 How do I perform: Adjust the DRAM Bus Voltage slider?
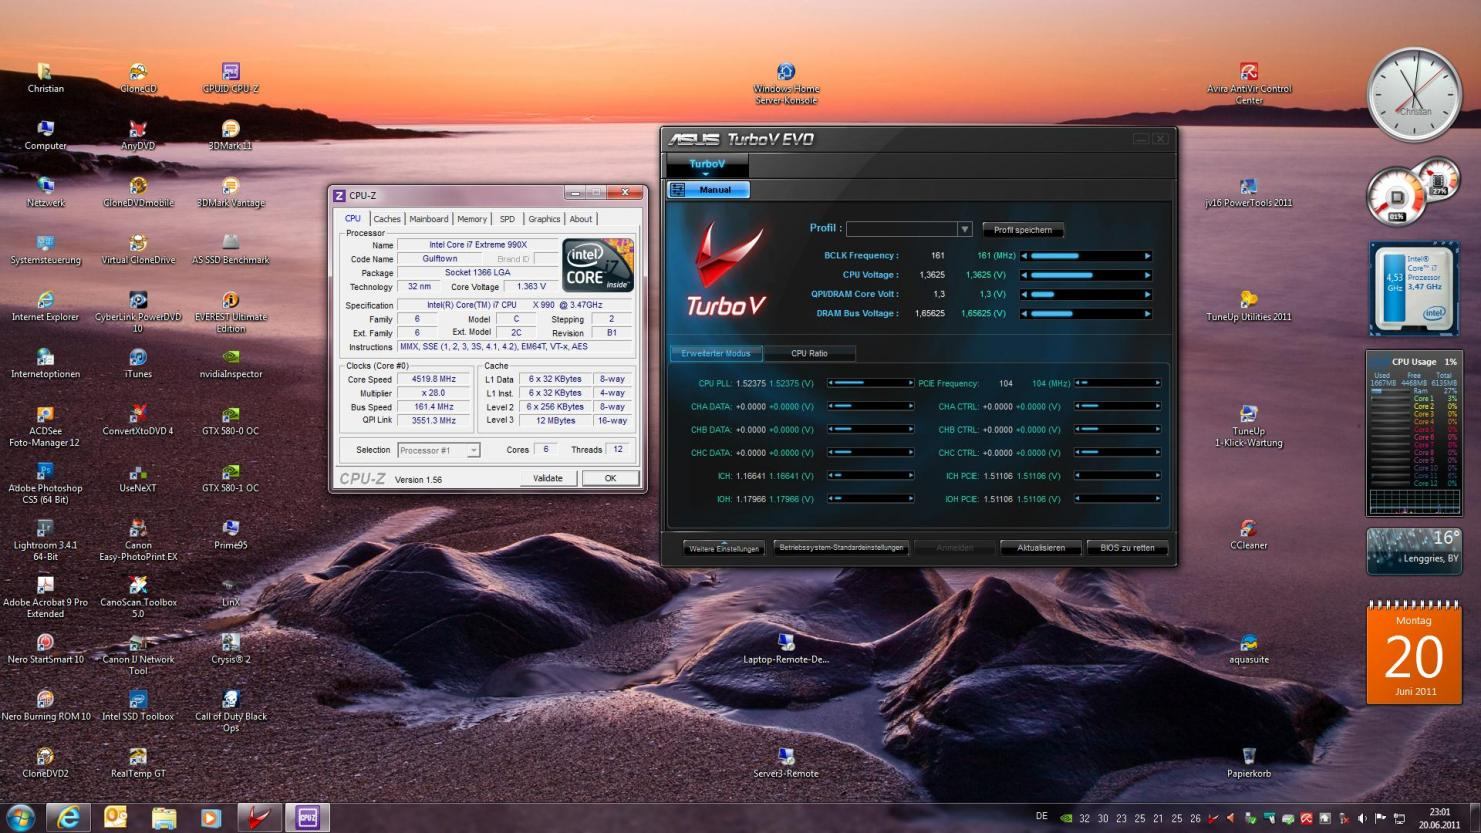1086,314
